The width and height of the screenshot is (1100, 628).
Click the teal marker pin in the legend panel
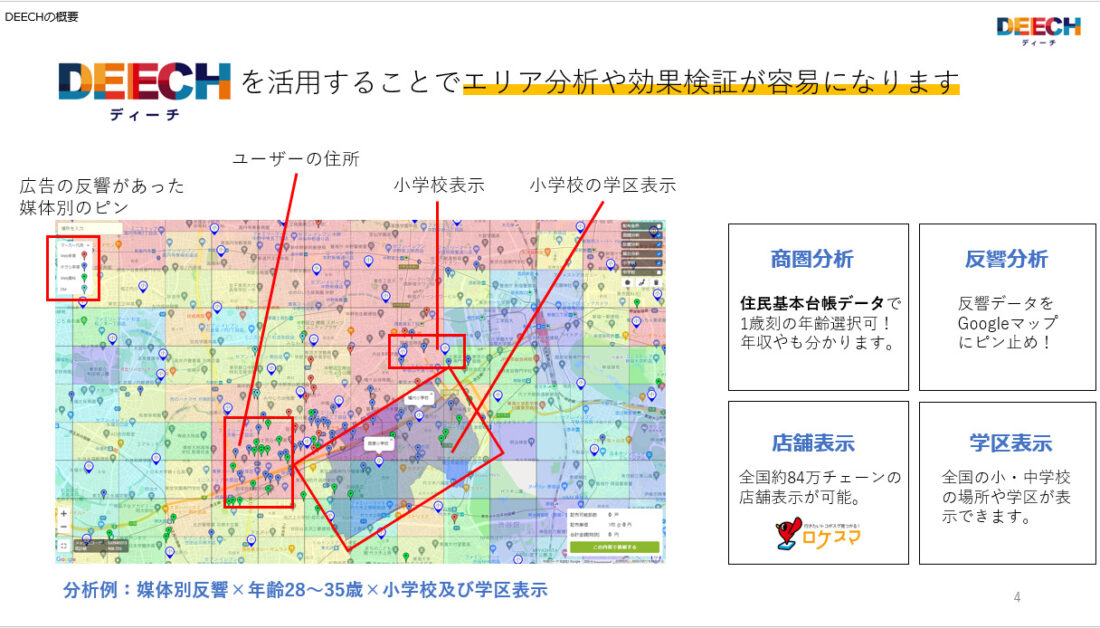(x=85, y=288)
